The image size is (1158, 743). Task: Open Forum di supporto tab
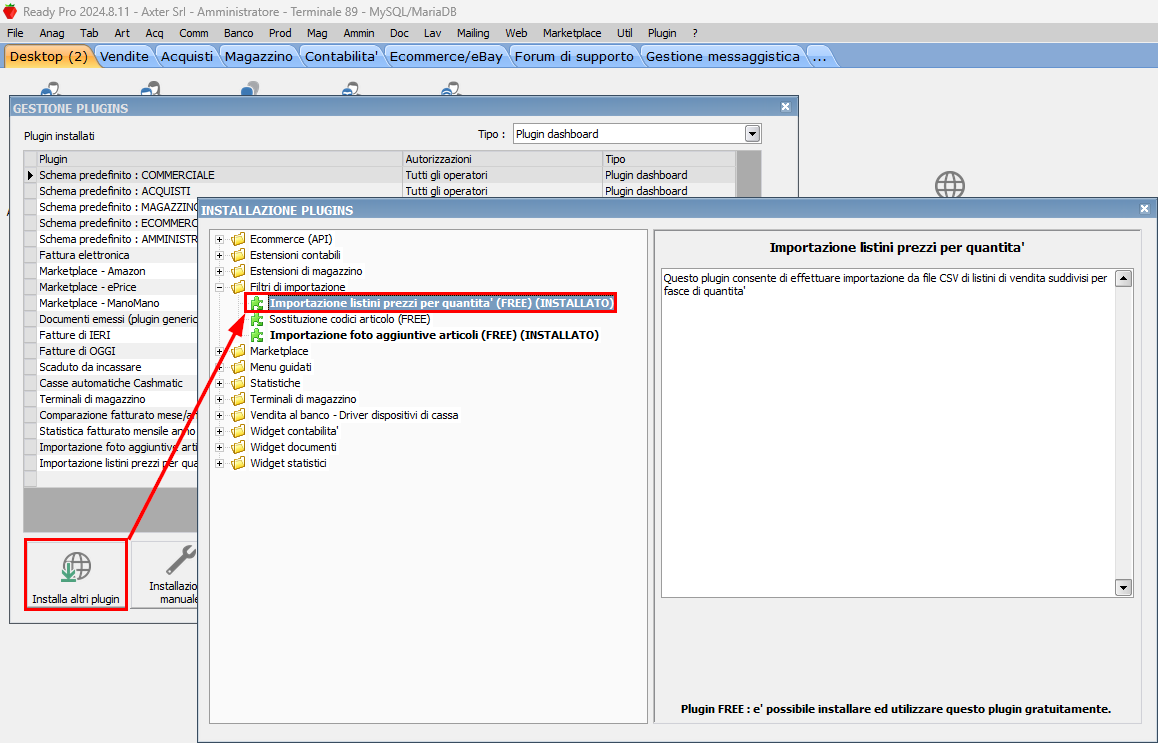tap(574, 57)
